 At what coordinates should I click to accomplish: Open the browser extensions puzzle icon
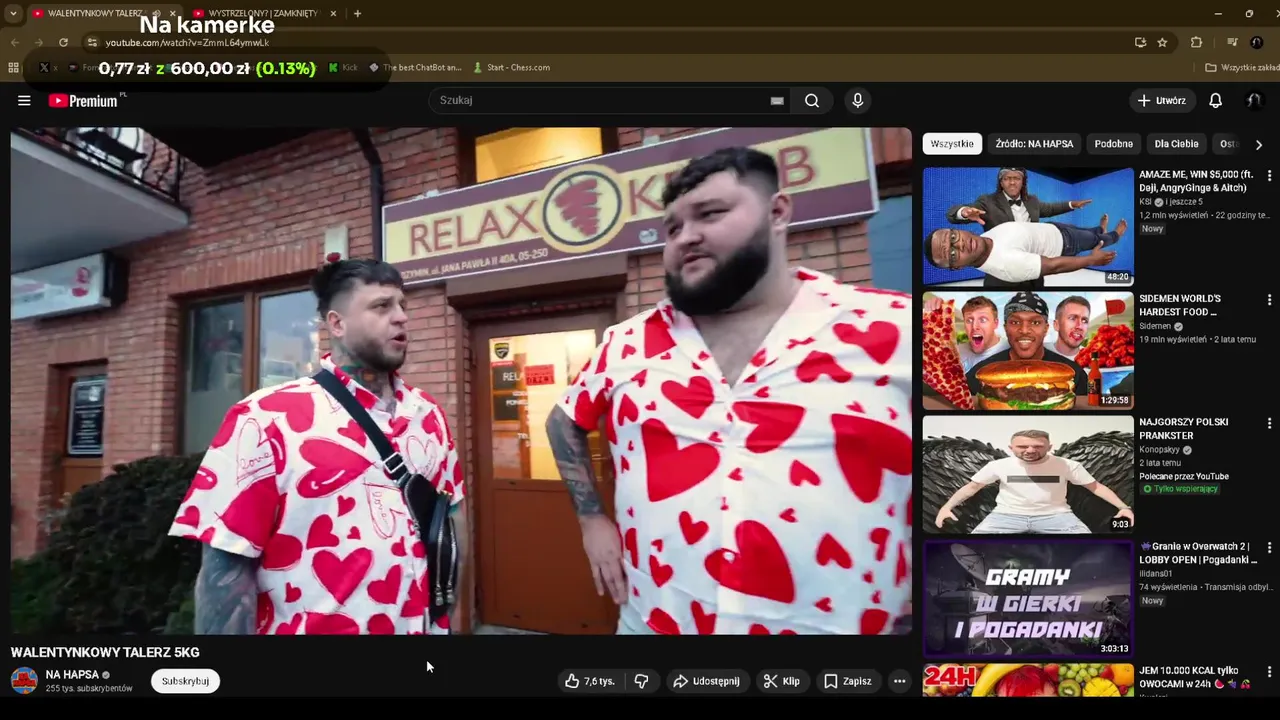(x=1196, y=42)
